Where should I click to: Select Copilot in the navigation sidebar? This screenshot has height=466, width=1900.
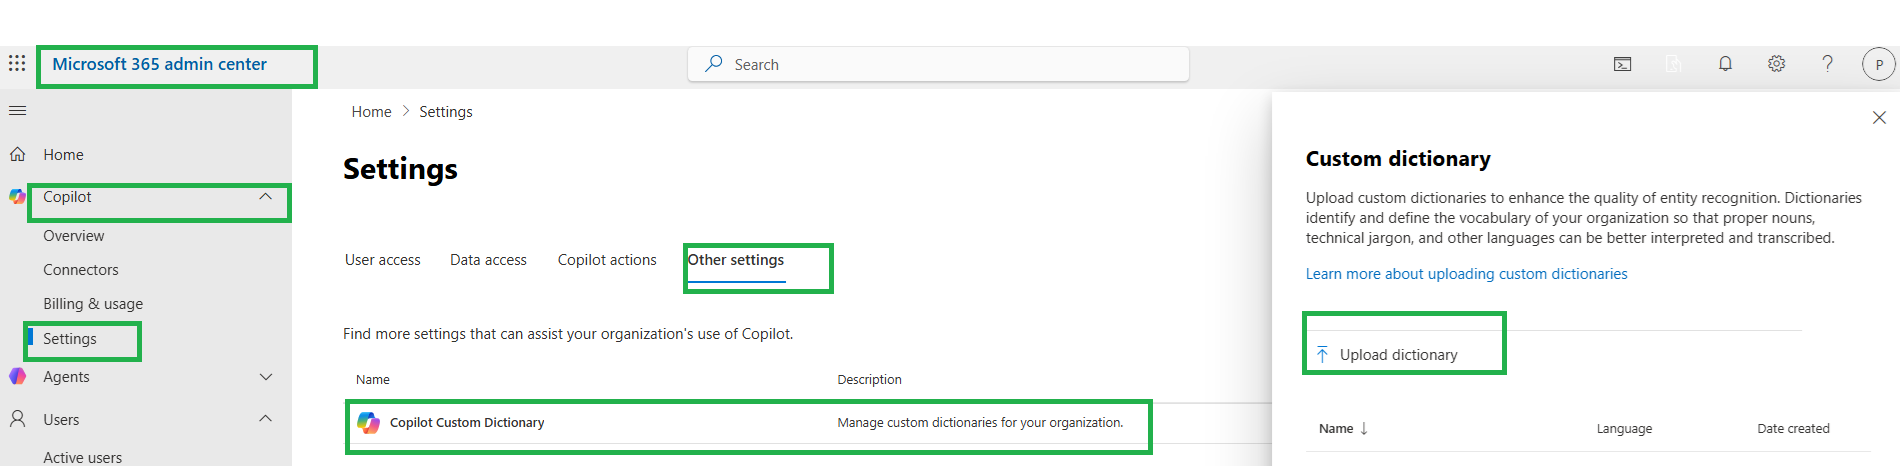(67, 197)
